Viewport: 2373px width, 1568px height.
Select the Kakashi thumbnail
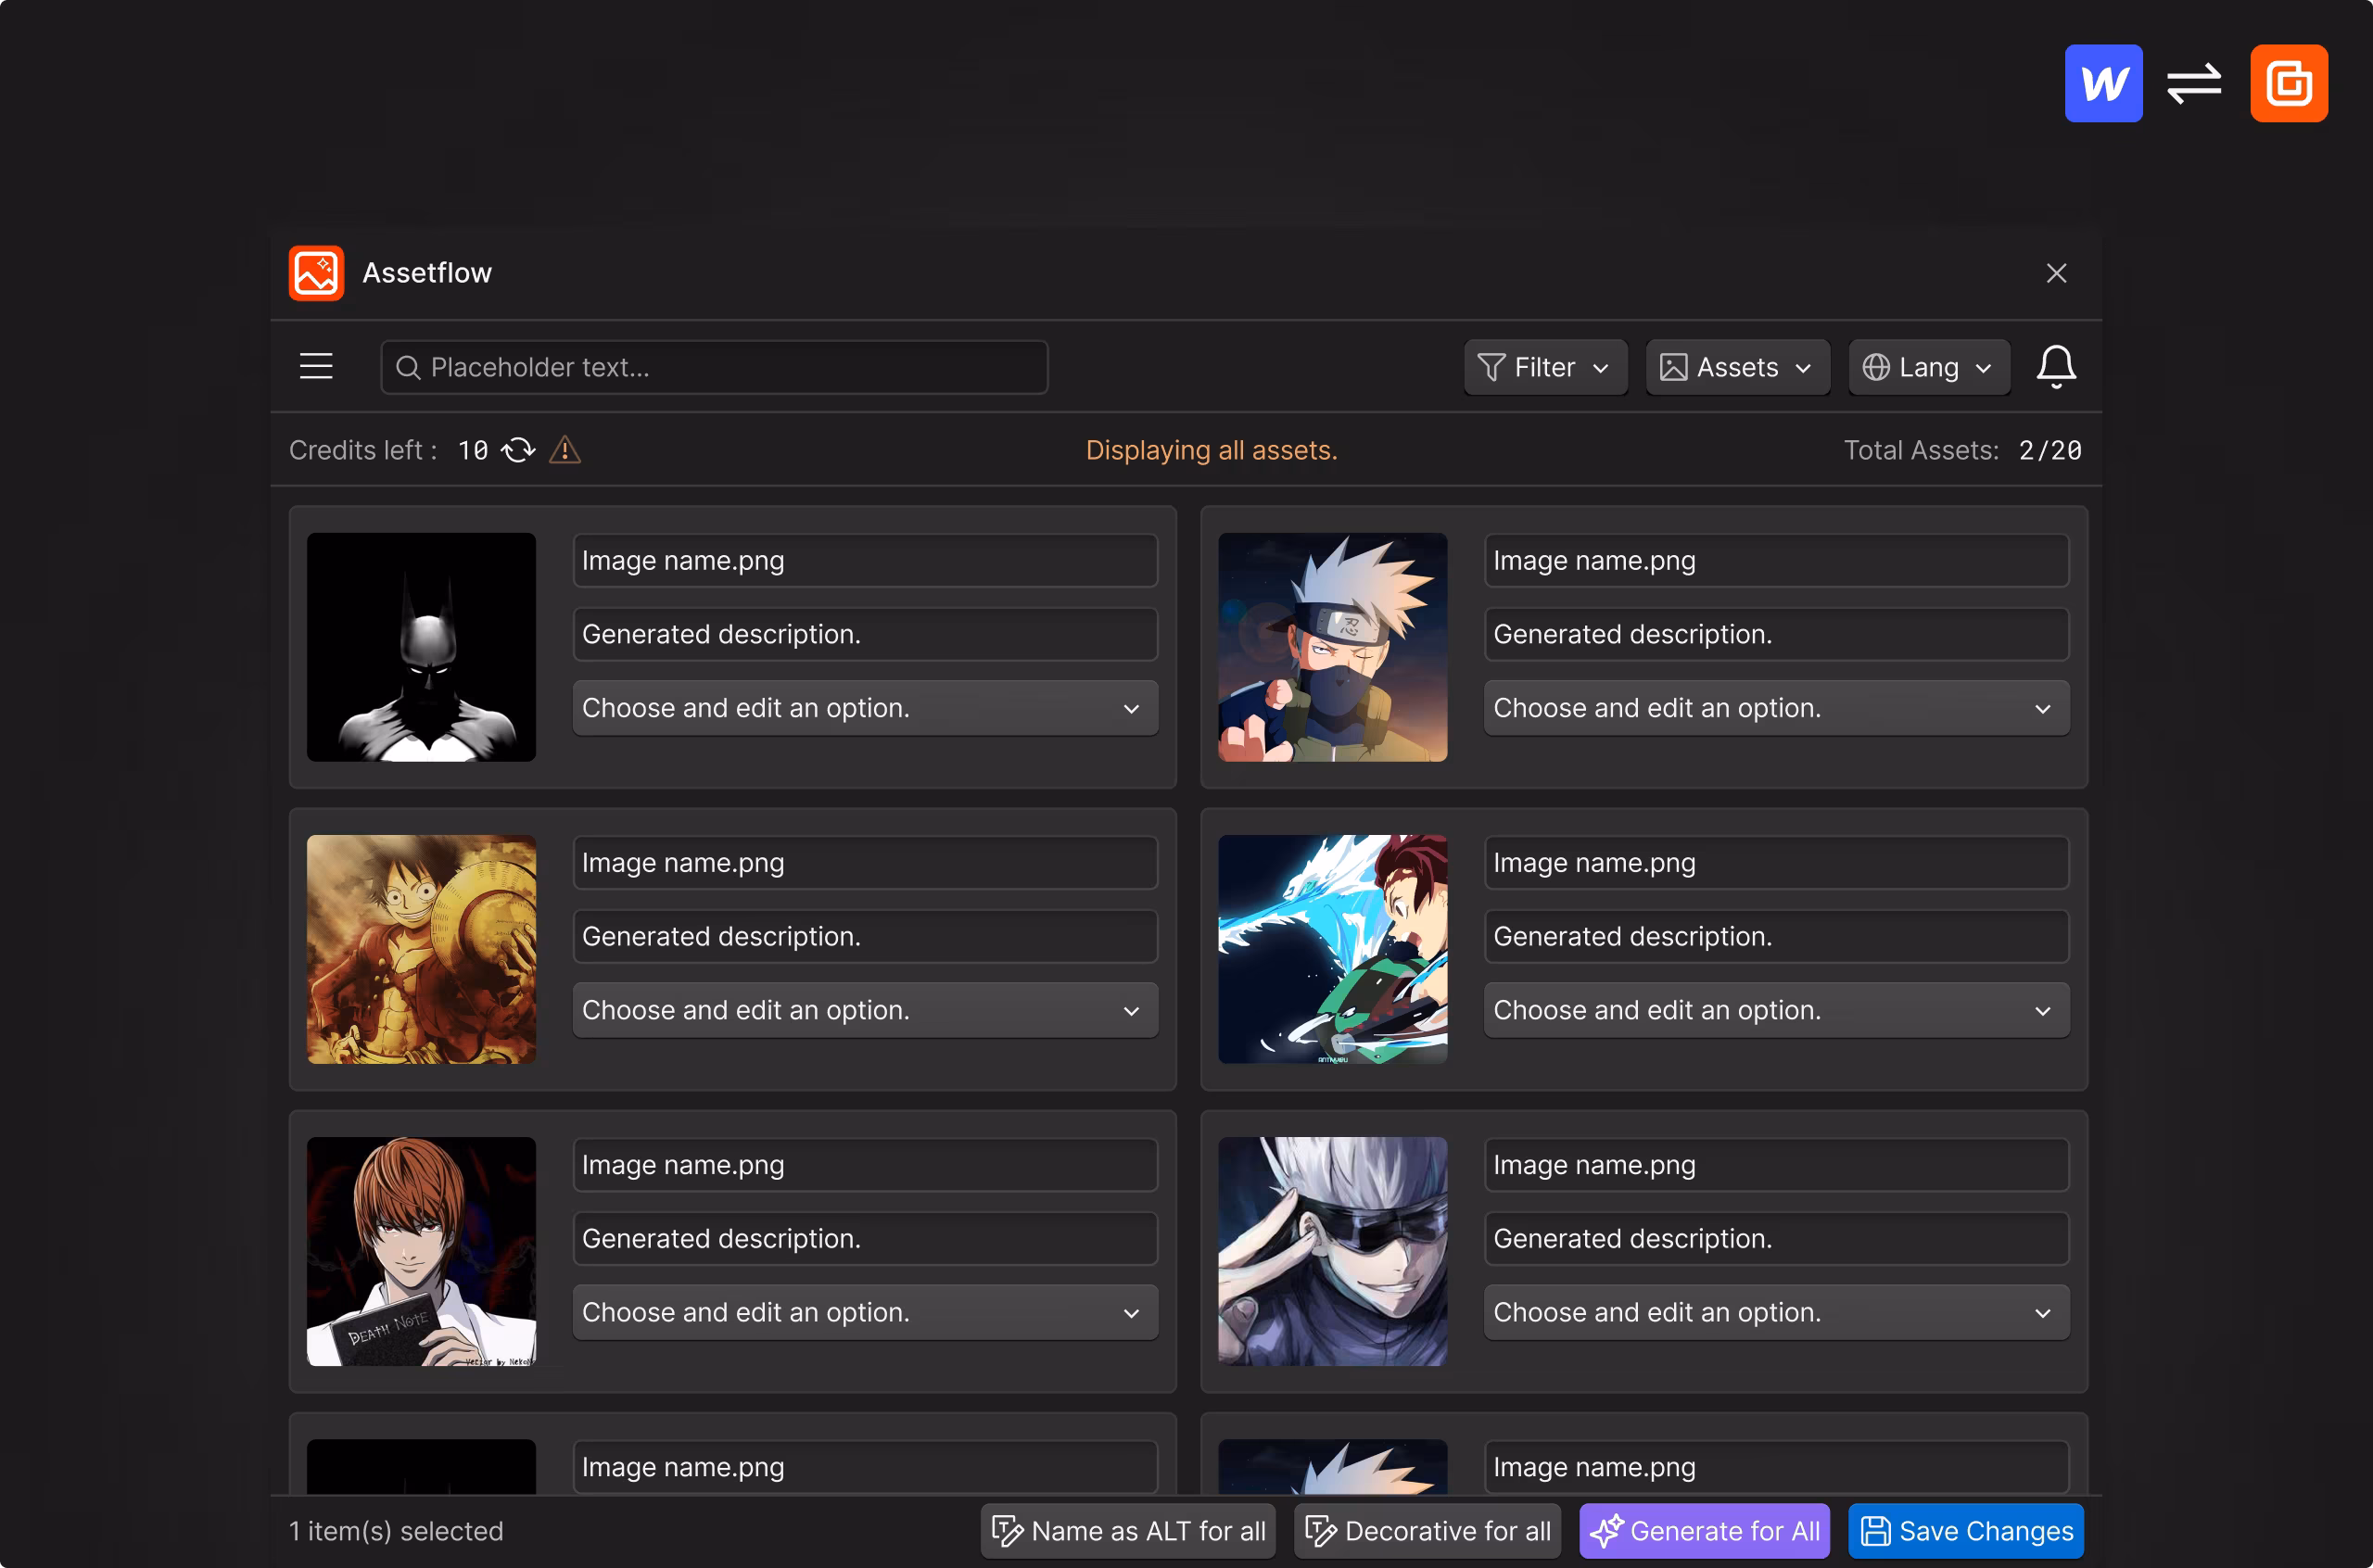[x=1332, y=647]
